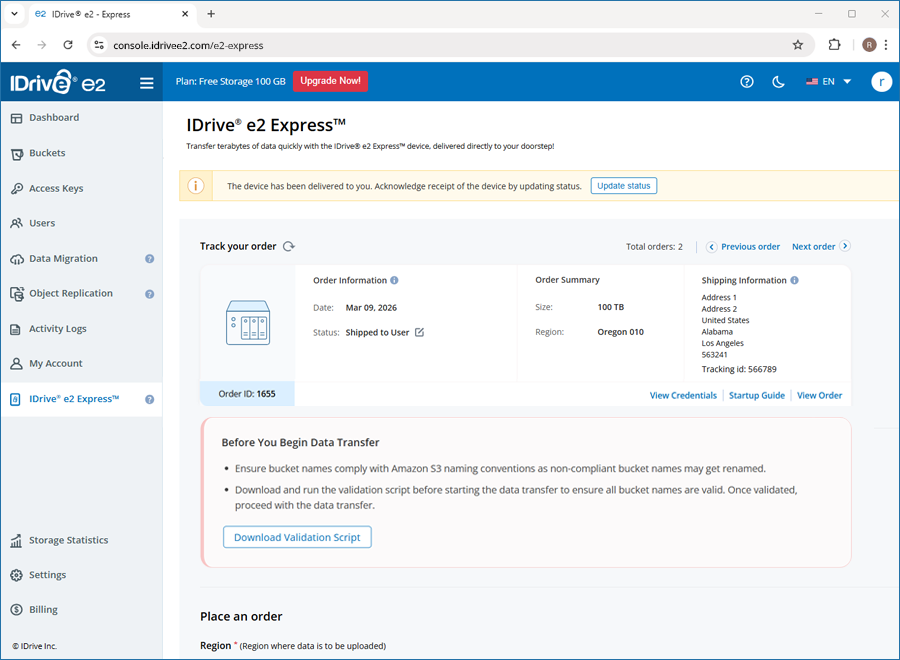Open Storage Statistics
Image resolution: width=900 pixels, height=660 pixels.
pyautogui.click(x=68, y=540)
